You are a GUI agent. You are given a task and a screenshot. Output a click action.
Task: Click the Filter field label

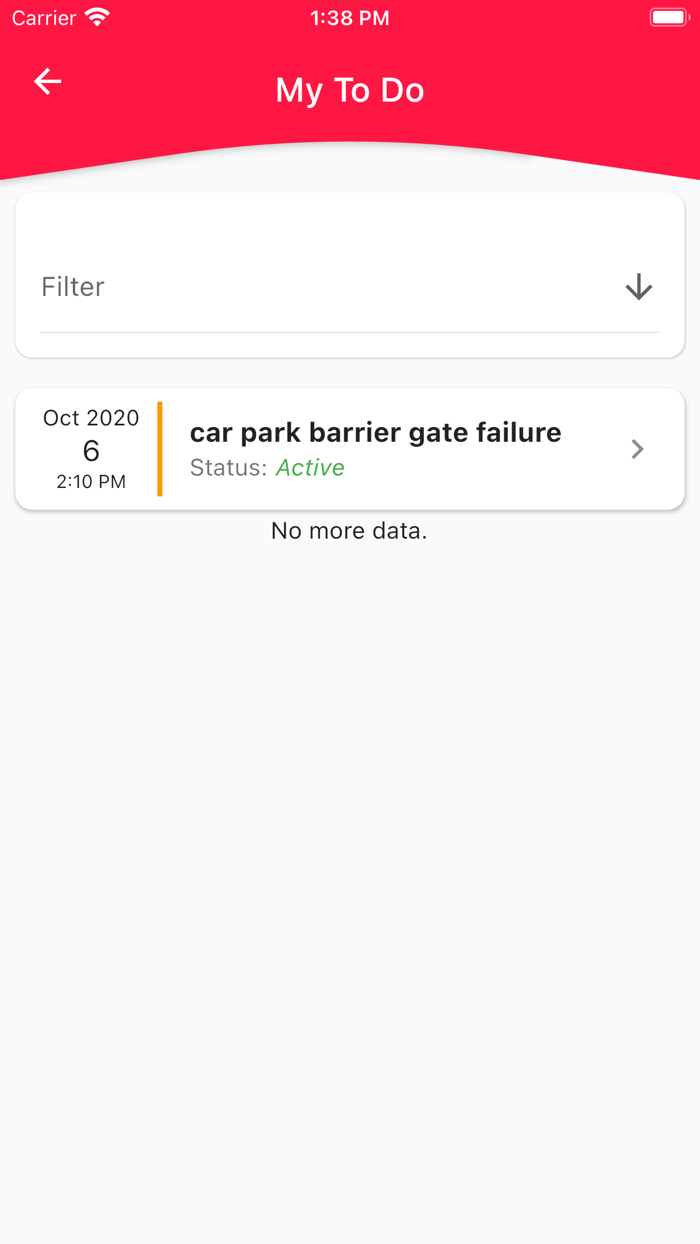coord(73,287)
